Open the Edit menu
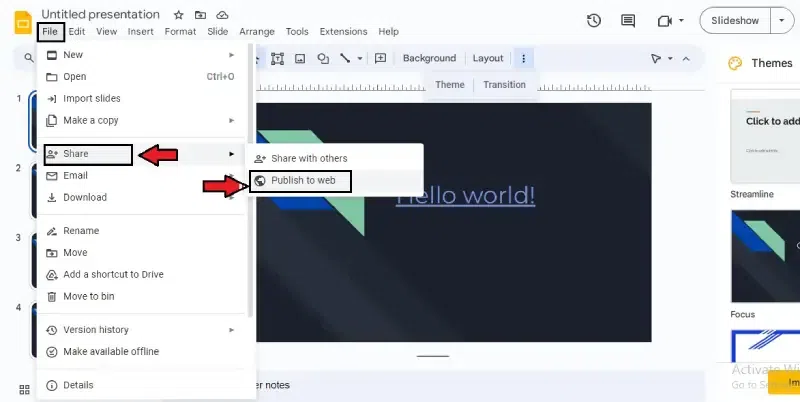Viewport: 800px width, 402px height. coord(77,32)
